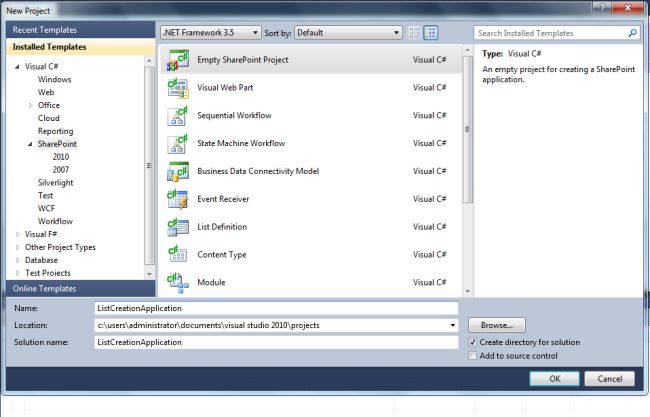Select the Module template icon

178,282
